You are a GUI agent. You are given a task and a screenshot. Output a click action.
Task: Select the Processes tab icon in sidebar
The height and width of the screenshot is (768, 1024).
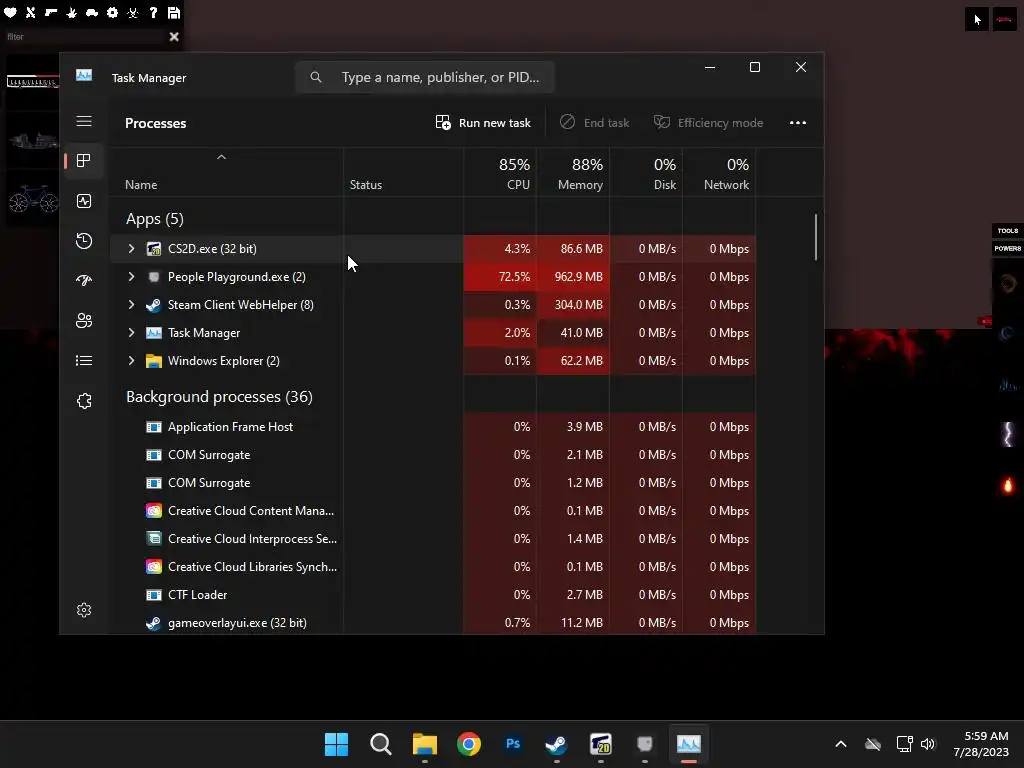[x=84, y=161]
